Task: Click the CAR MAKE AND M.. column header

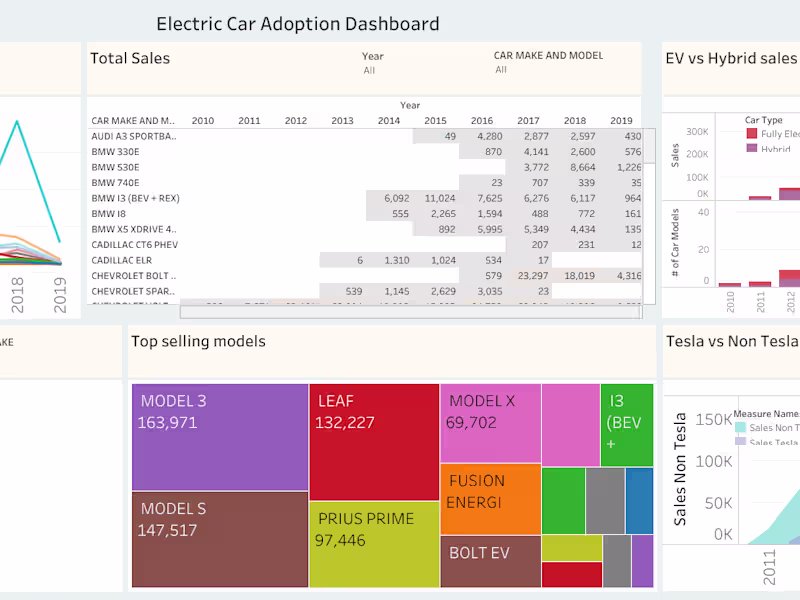Action: click(x=133, y=121)
